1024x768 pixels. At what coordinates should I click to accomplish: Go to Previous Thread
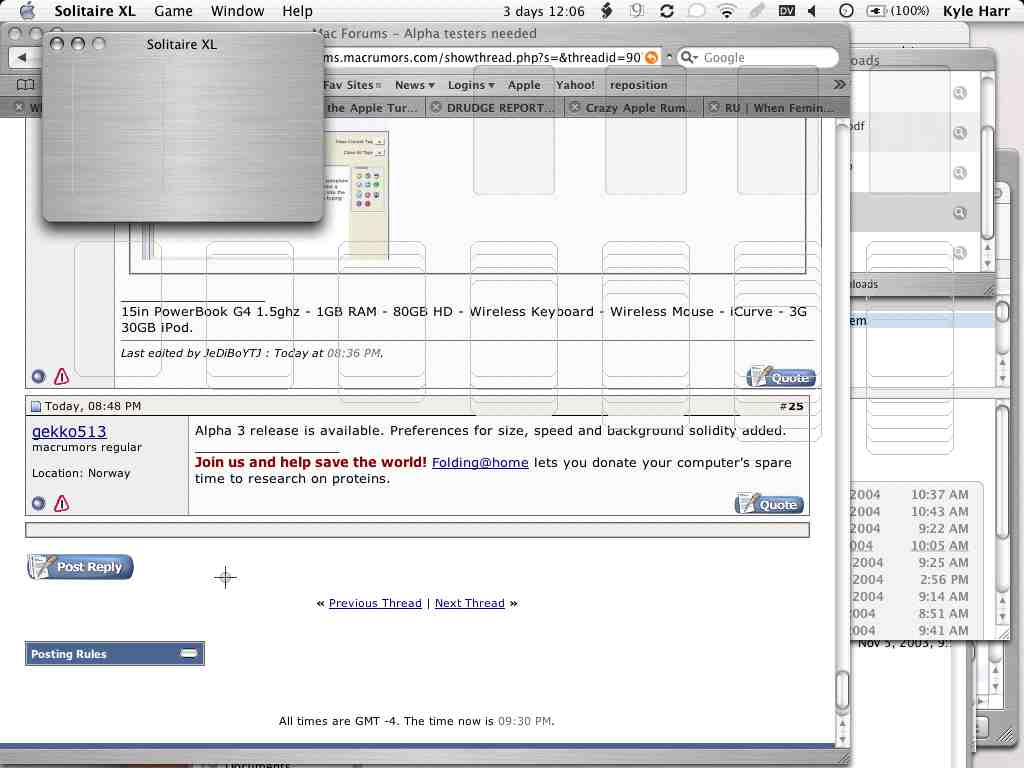click(375, 603)
